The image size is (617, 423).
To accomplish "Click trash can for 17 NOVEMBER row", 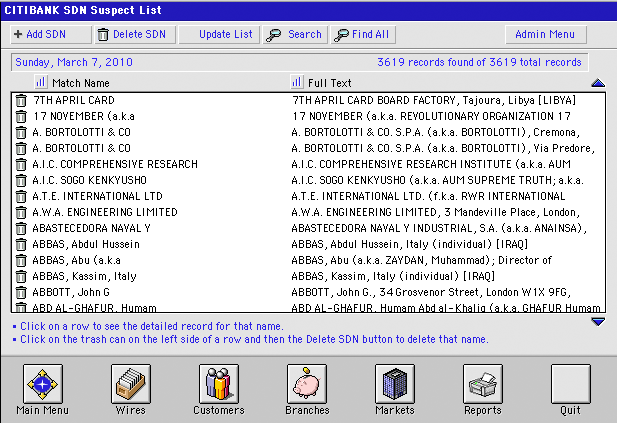I will pyautogui.click(x=21, y=117).
